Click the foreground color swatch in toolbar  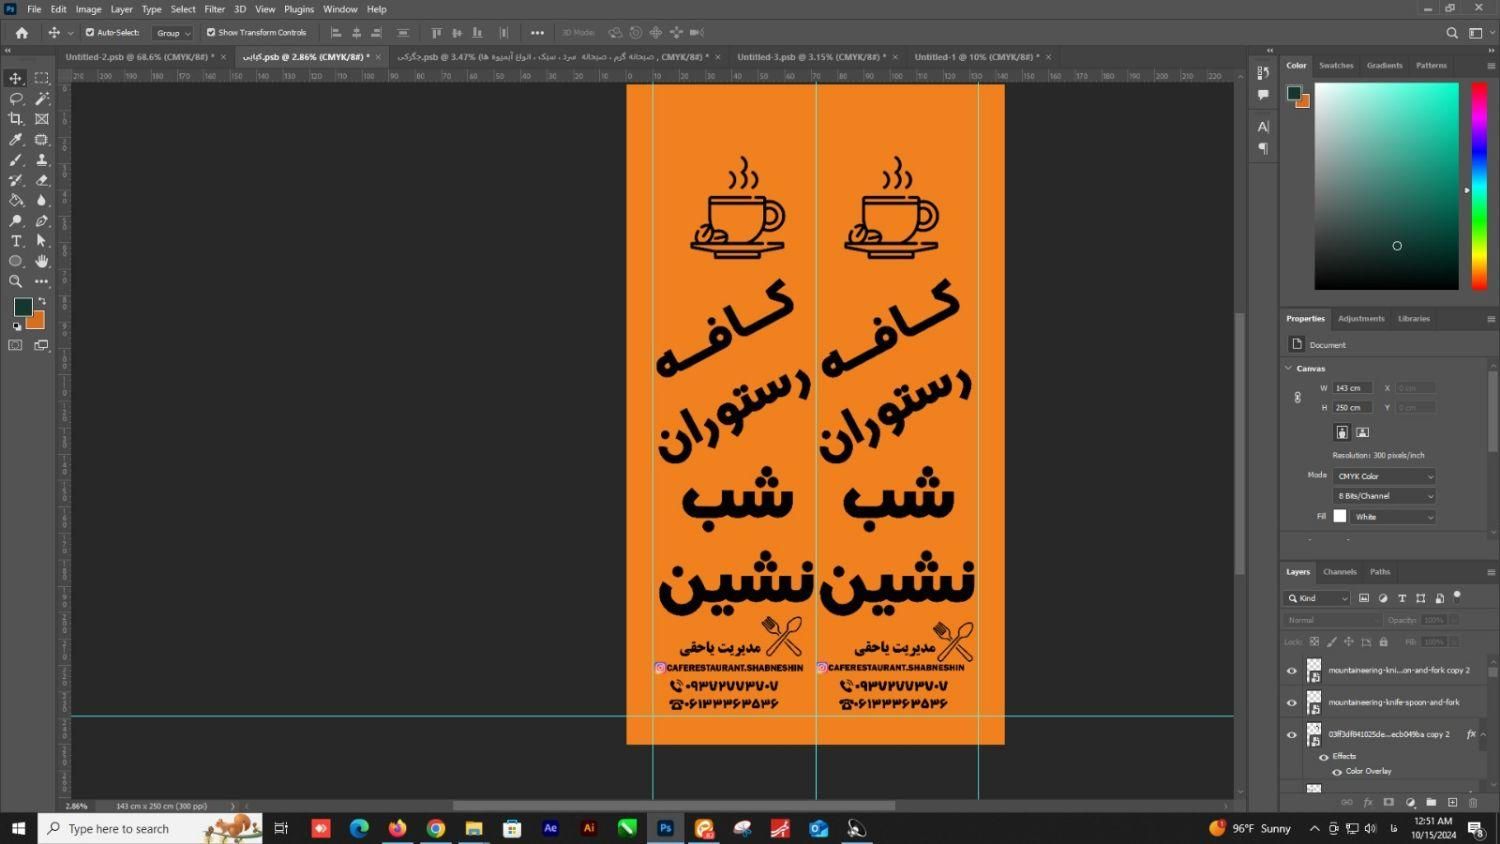[x=22, y=307]
